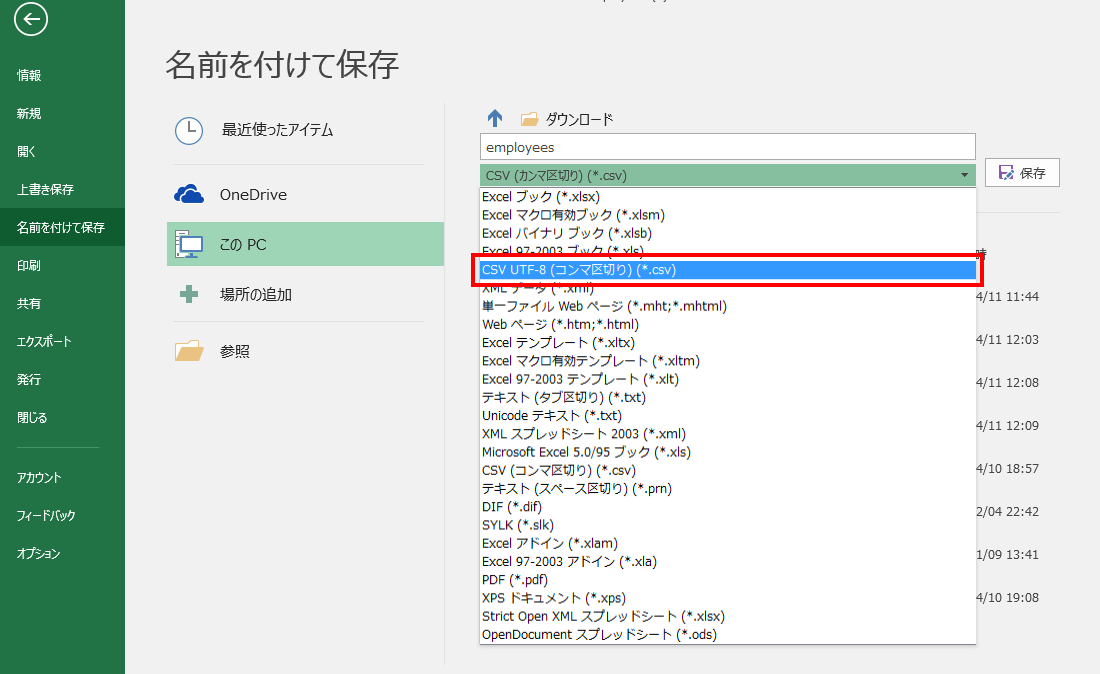Open the 印刷 page
Viewport: 1100px width, 674px height.
29,265
